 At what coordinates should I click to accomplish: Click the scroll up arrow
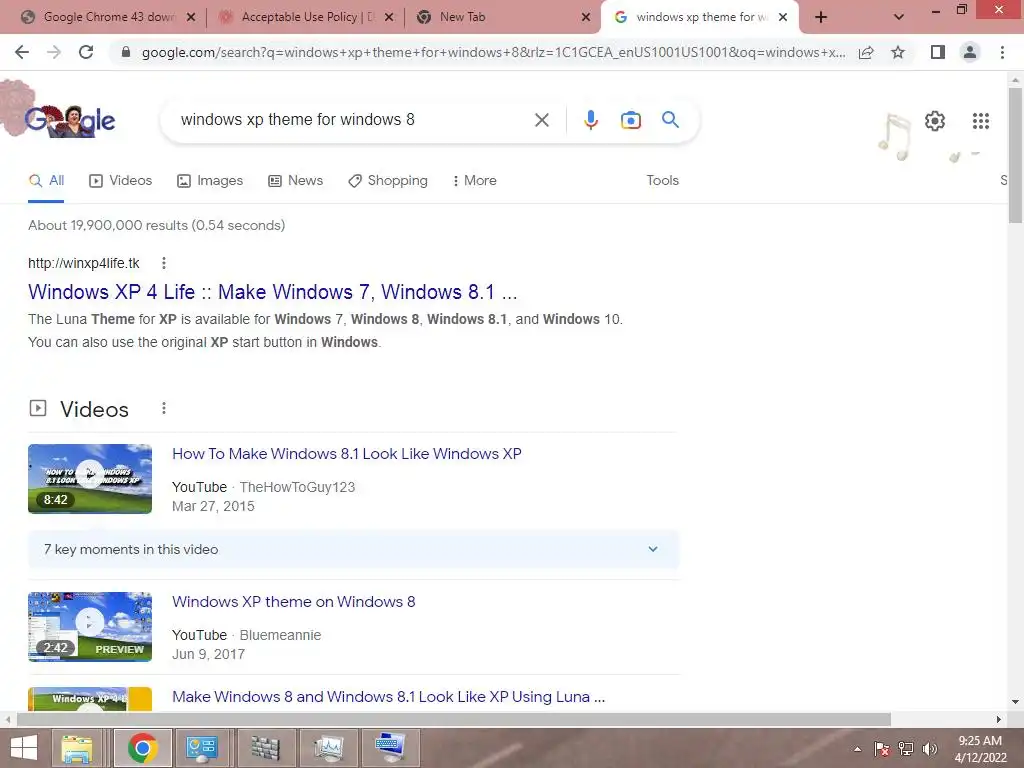pos(1015,80)
